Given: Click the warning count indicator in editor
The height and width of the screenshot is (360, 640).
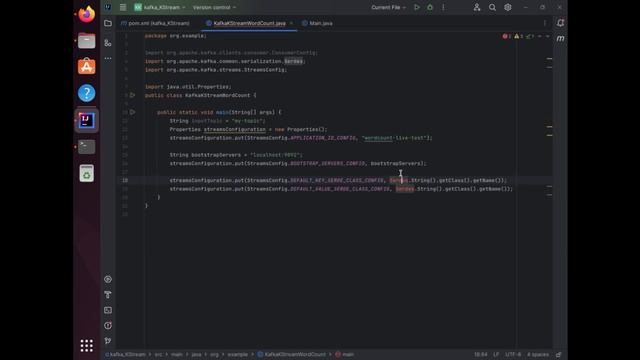Looking at the screenshot, I should (518, 36).
